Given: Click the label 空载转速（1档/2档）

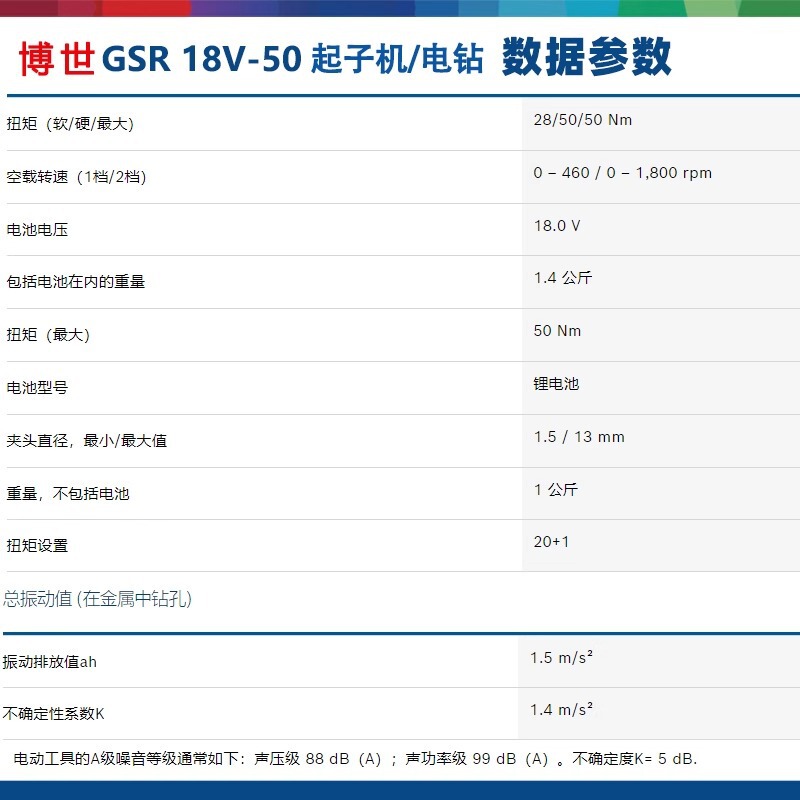Looking at the screenshot, I should coord(76,177).
